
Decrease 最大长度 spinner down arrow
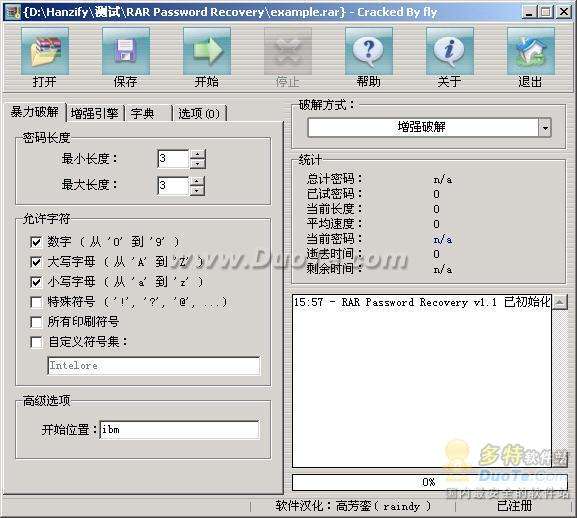click(198, 191)
